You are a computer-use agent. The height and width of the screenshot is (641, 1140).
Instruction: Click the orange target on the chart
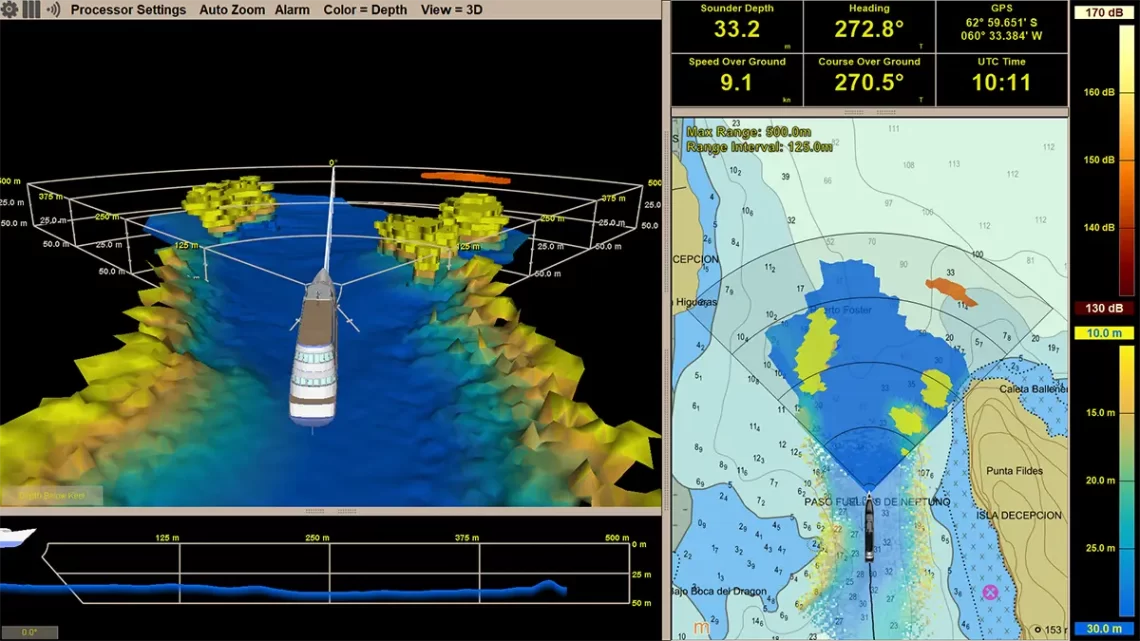[950, 291]
